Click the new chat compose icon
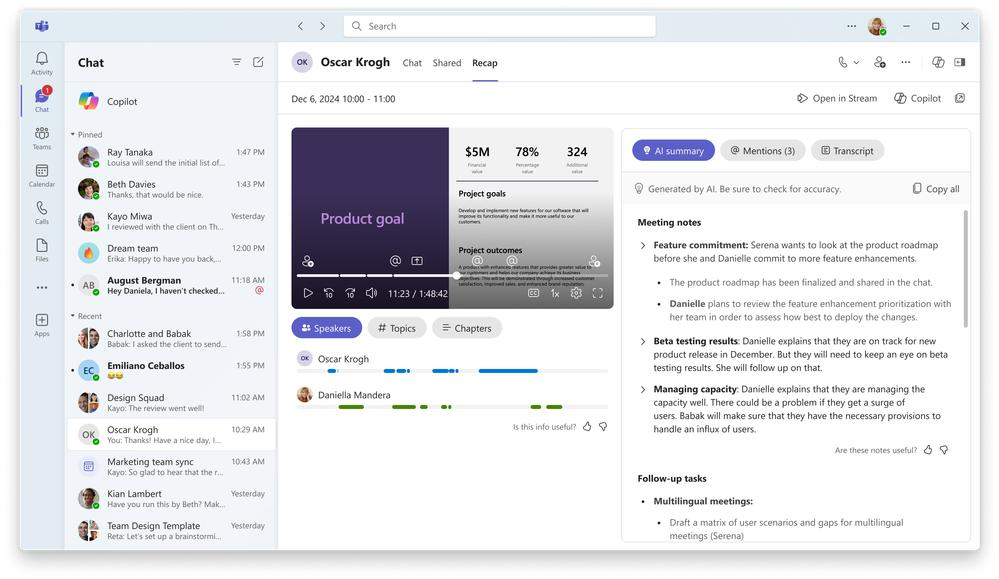This screenshot has height=579, width=999. [258, 62]
